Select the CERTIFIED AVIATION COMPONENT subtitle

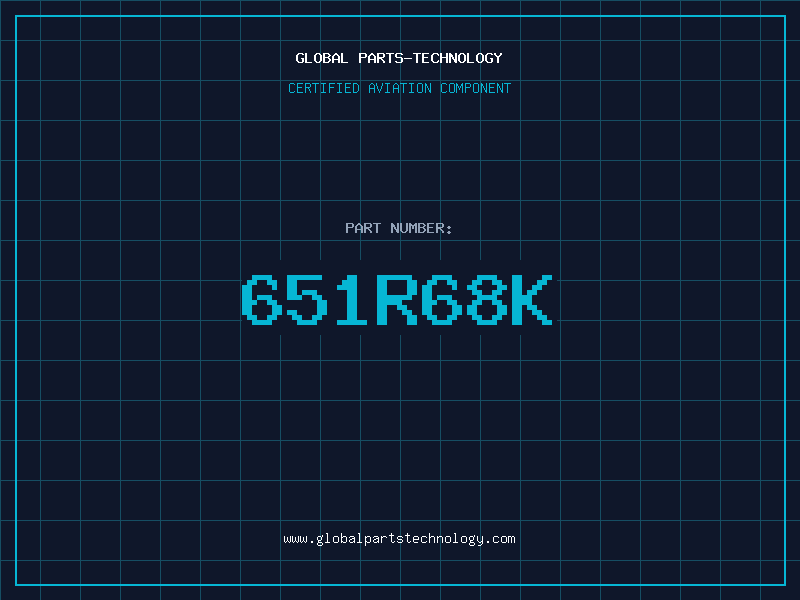click(399, 89)
